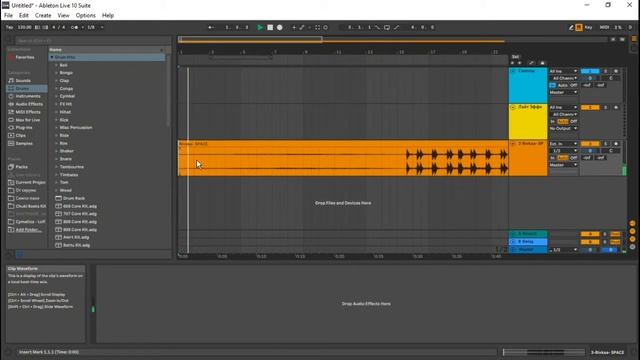This screenshot has width=640, height=360.
Task: Click the orange audio clip waveform
Action: [x=343, y=161]
